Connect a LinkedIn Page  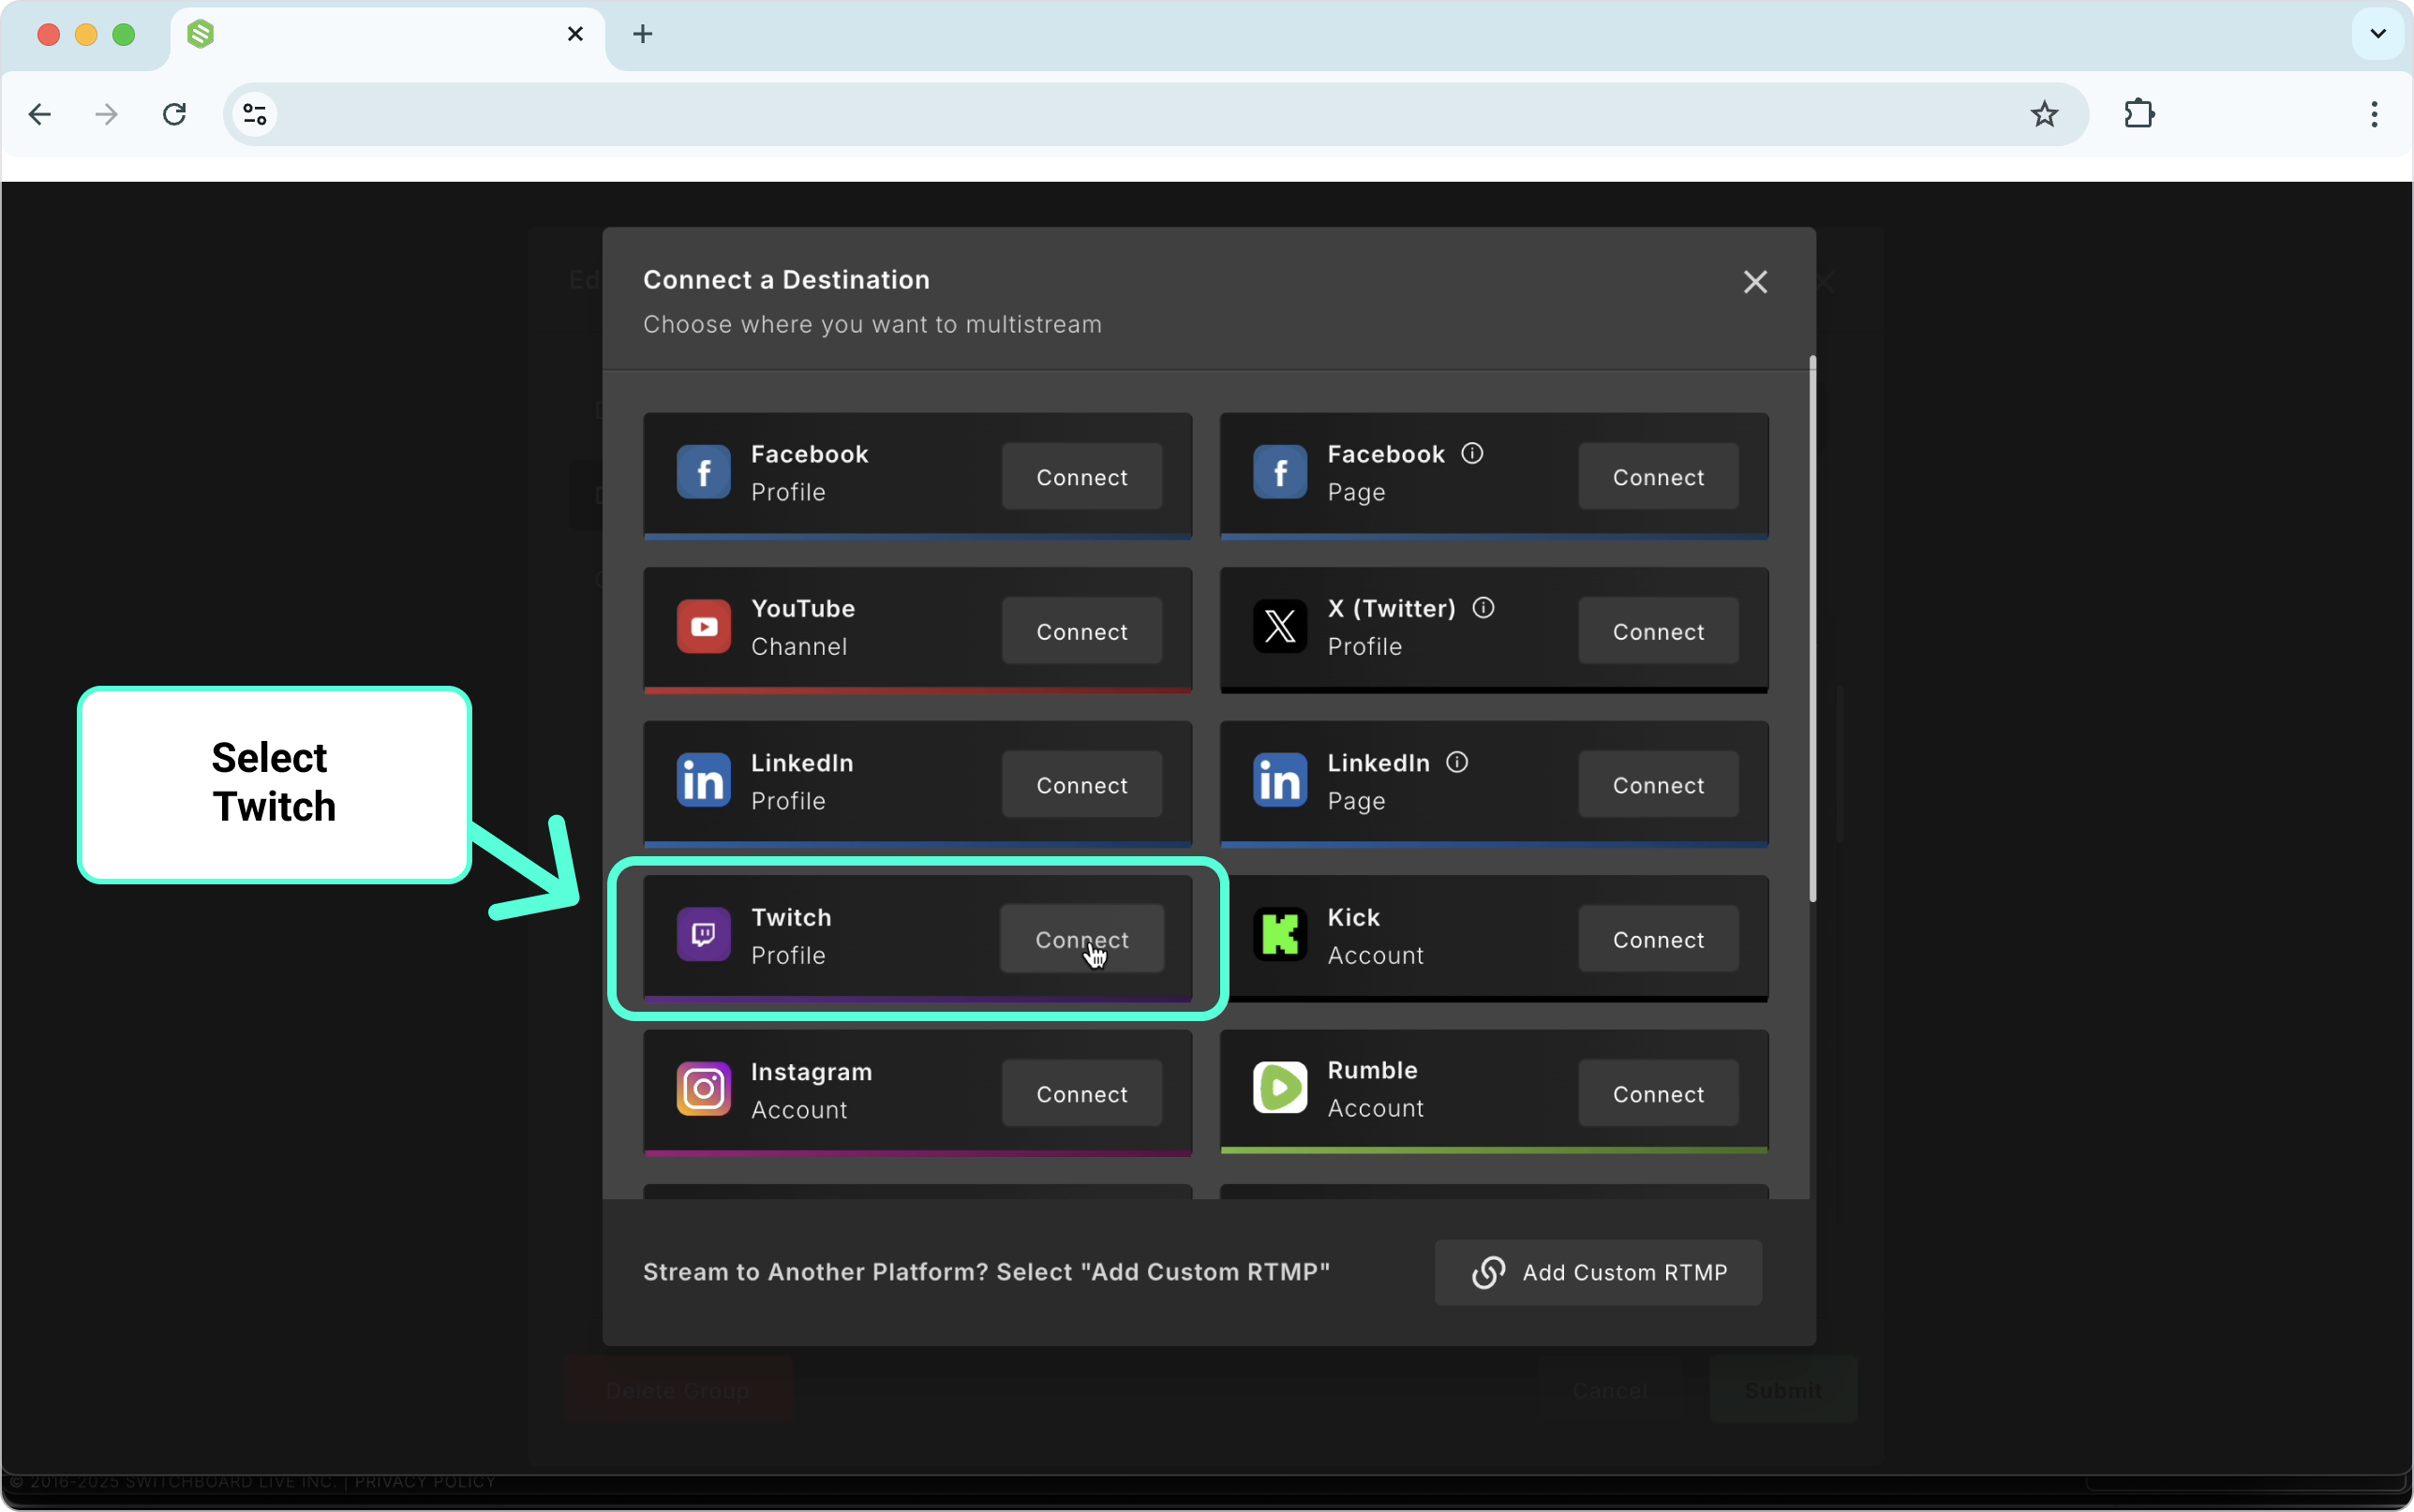click(1657, 785)
